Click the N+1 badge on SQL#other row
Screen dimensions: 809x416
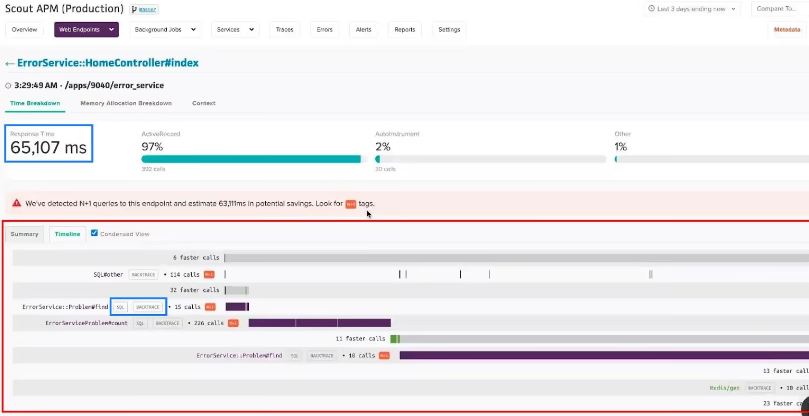pos(209,275)
